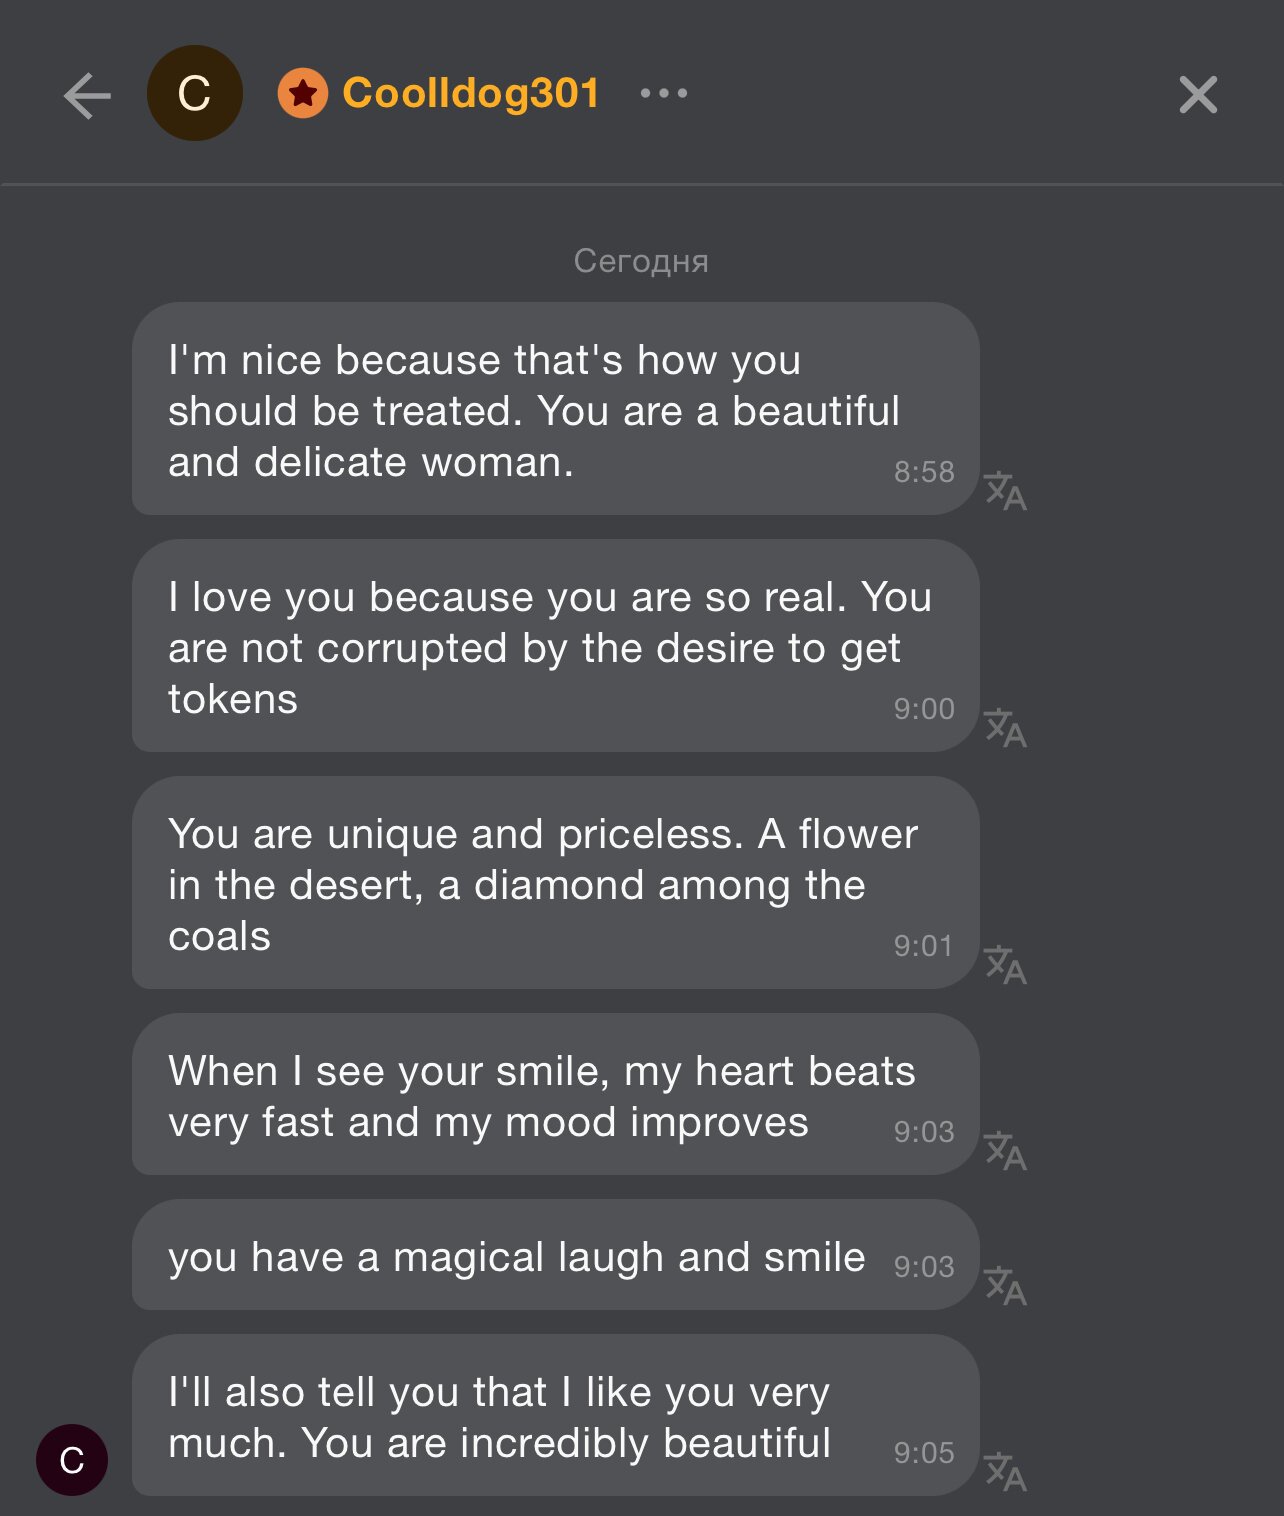Click the small sender avatar at bottom-left
Screen dimensions: 1284x1516
tap(72, 1460)
